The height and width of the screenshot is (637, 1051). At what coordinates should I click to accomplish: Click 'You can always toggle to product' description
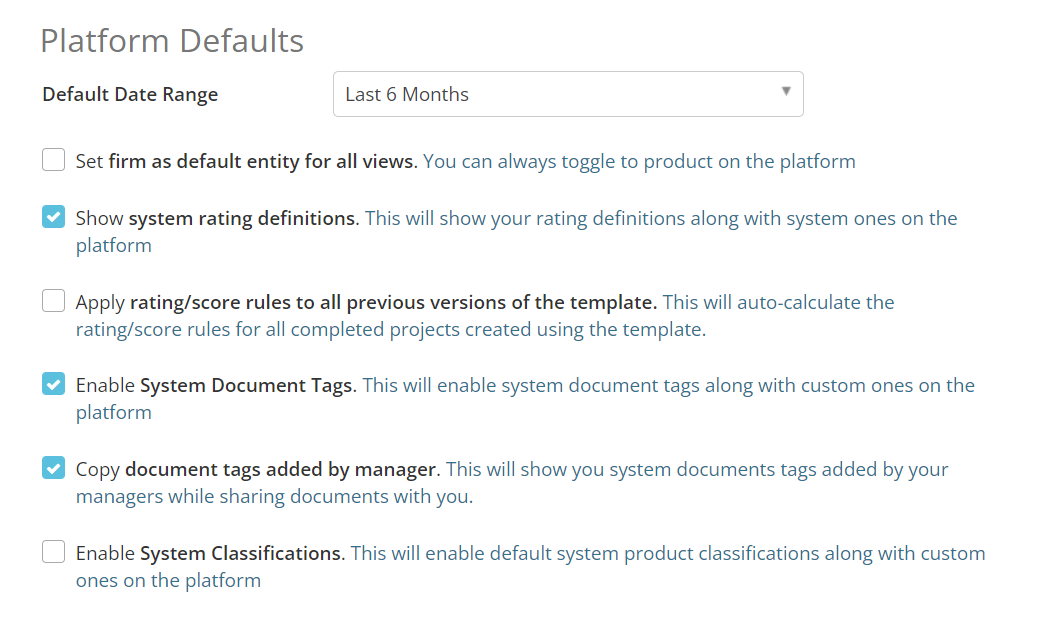point(639,162)
